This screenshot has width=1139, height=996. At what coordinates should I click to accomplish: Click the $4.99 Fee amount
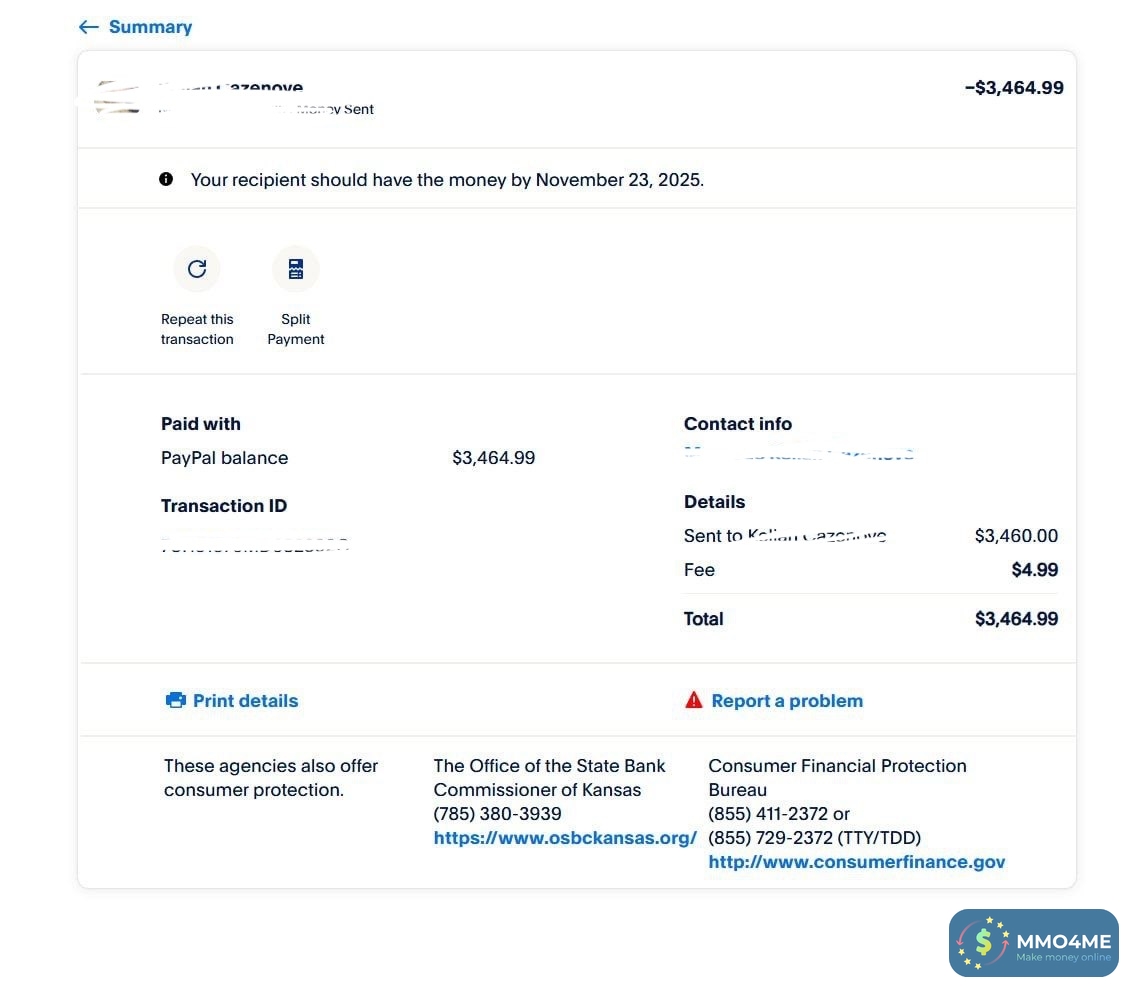pyautogui.click(x=1035, y=570)
